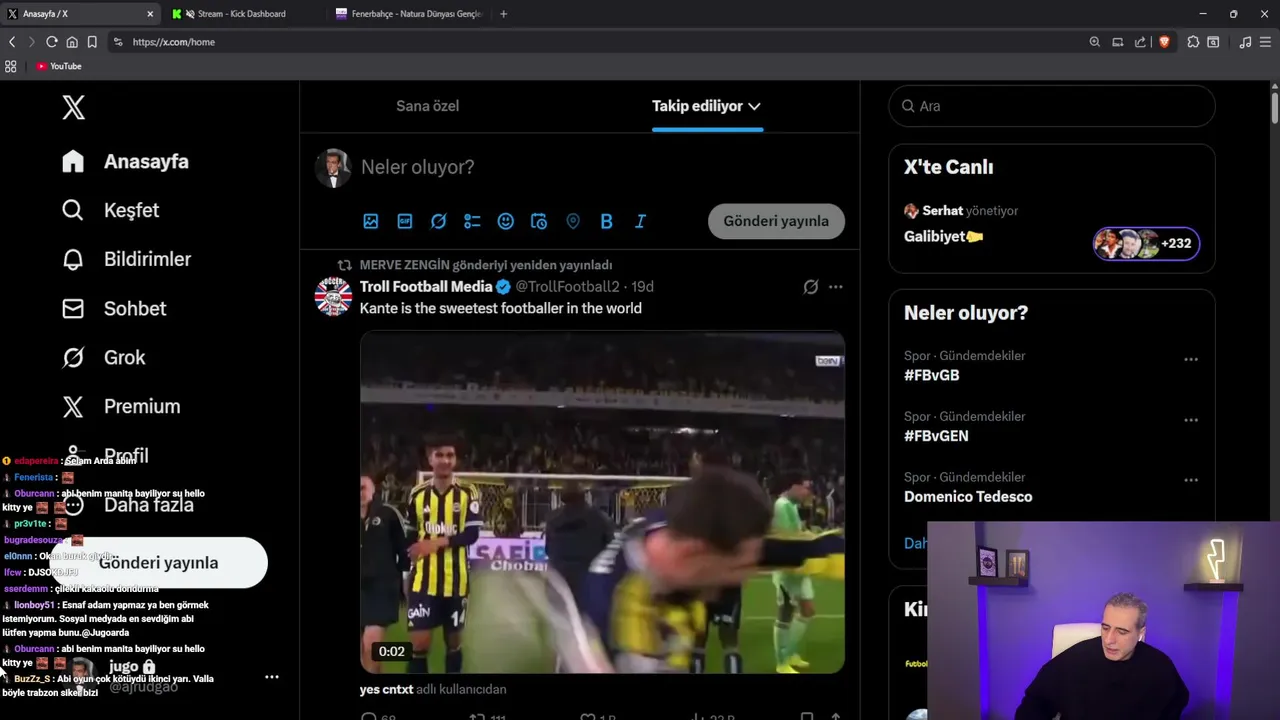This screenshot has width=1280, height=720.
Task: Click the Grok icon in compose toolbar
Action: click(438, 221)
